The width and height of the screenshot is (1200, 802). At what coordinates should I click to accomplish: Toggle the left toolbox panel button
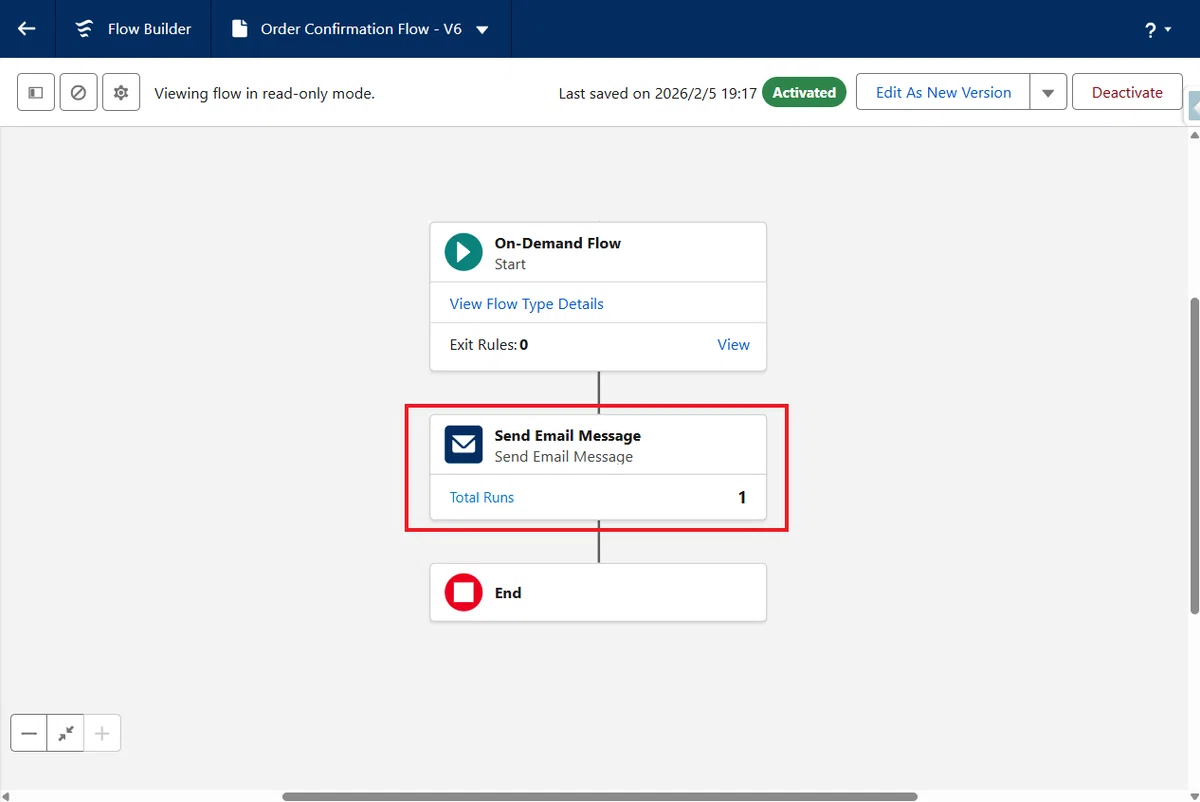(x=36, y=92)
